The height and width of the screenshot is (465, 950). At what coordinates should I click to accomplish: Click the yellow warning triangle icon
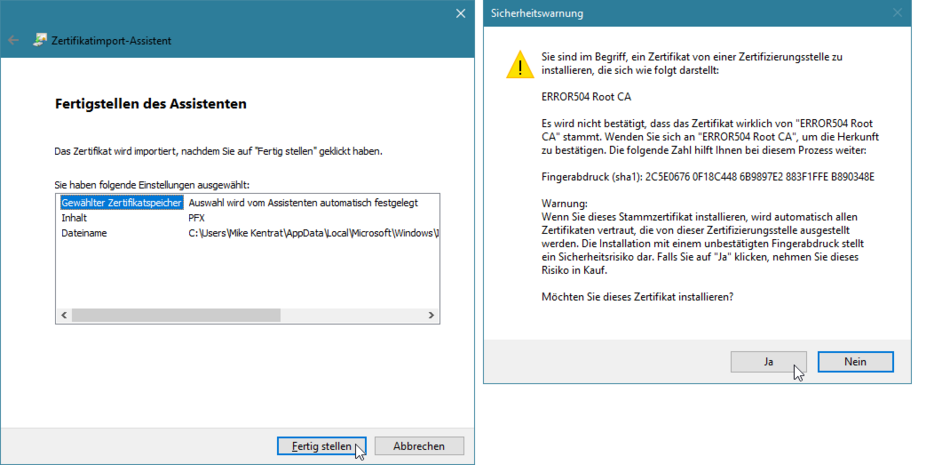tap(520, 65)
